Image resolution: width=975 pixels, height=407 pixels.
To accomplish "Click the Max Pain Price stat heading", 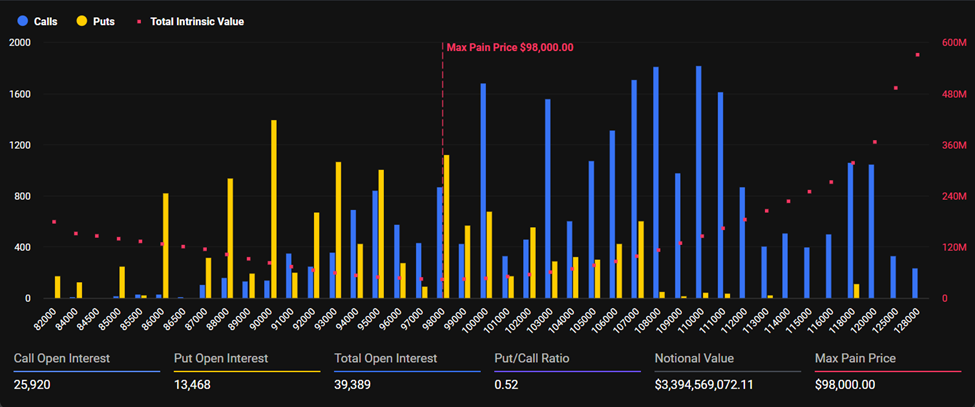I will coord(855,359).
